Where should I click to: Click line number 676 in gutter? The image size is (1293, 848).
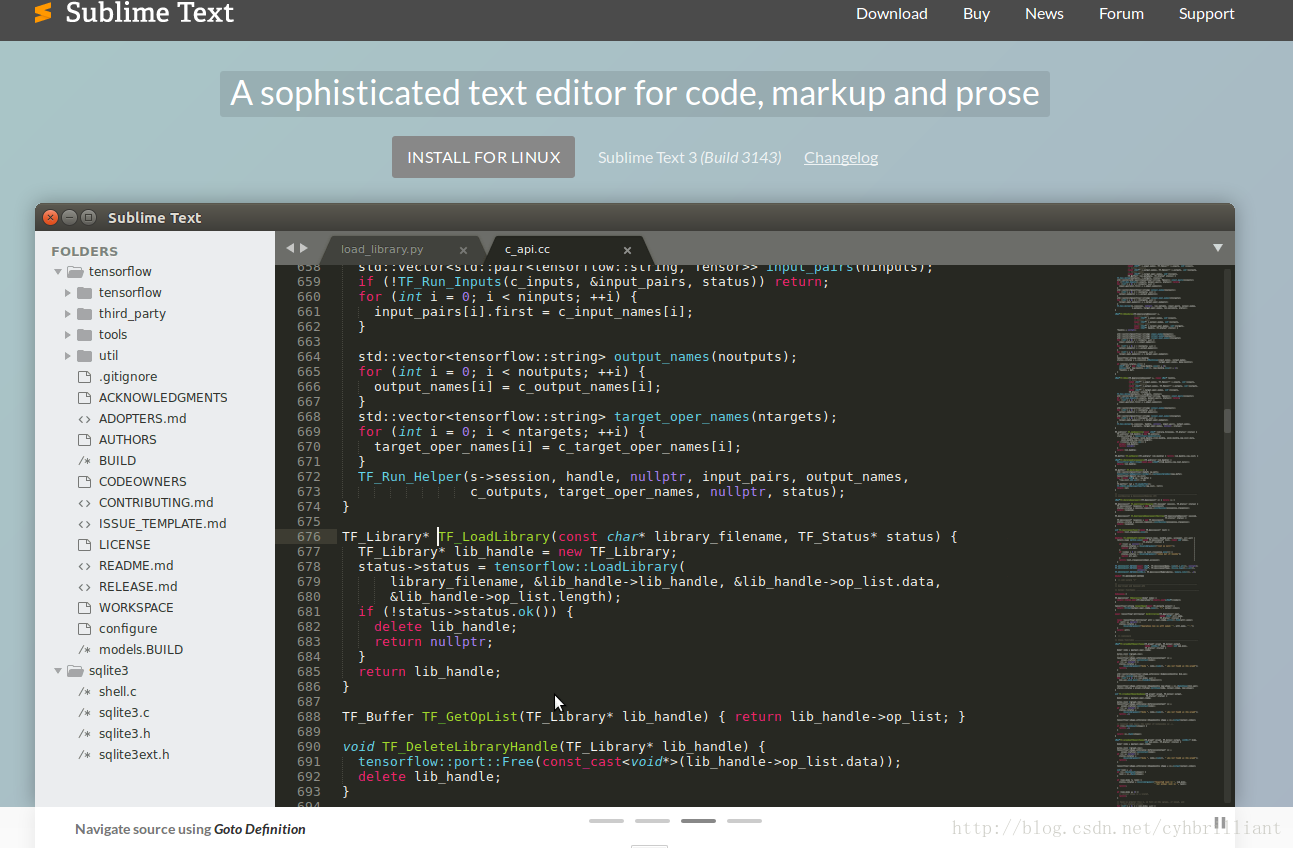coord(308,537)
